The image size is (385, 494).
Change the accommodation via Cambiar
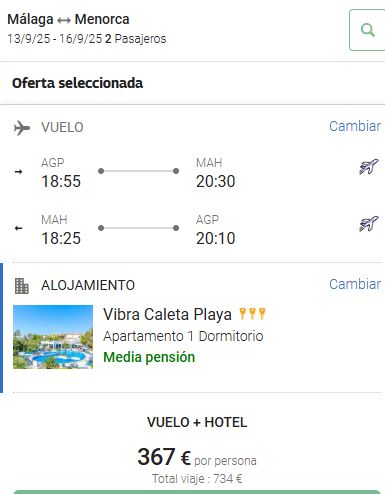click(x=355, y=284)
